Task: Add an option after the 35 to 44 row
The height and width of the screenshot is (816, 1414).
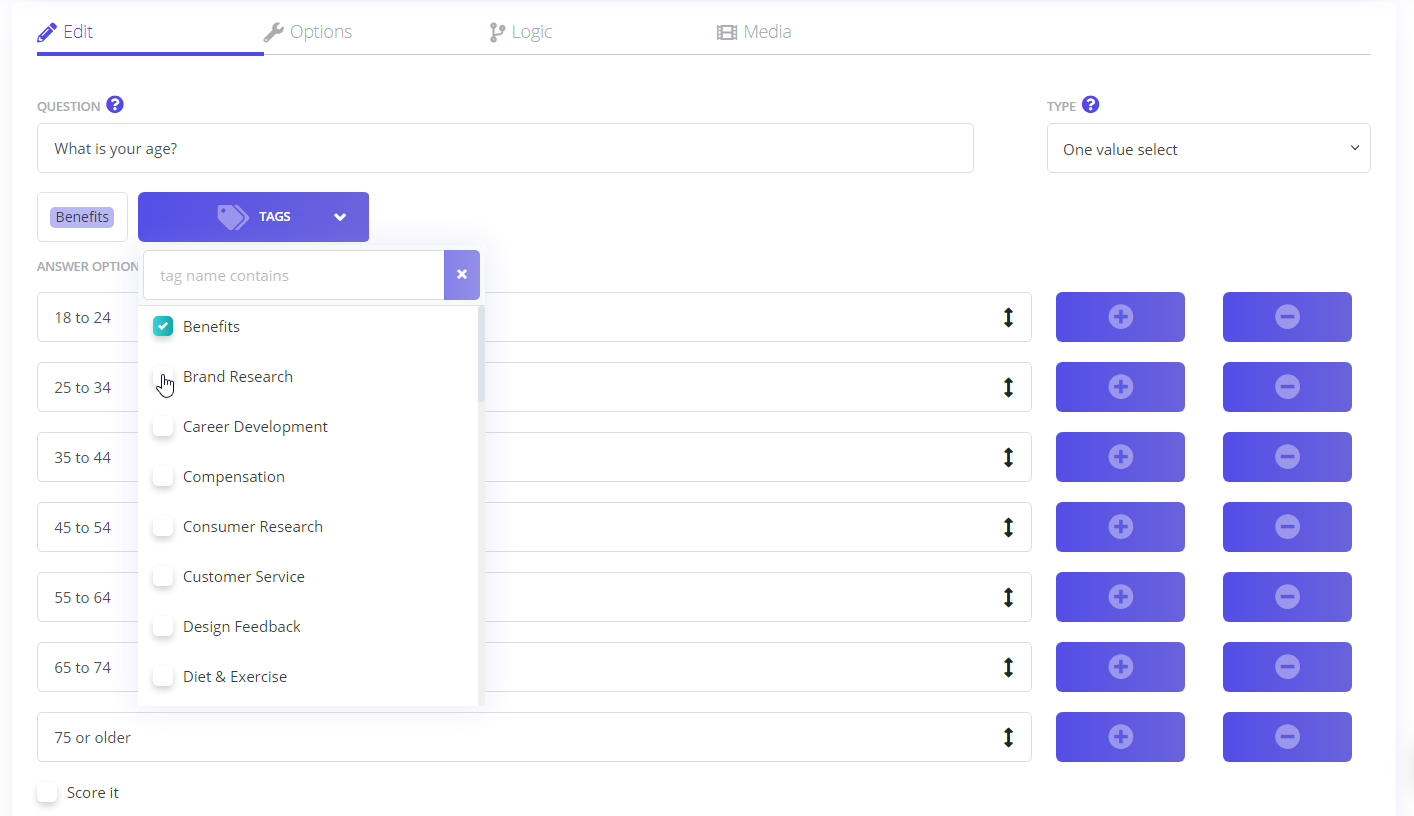Action: 1120,457
